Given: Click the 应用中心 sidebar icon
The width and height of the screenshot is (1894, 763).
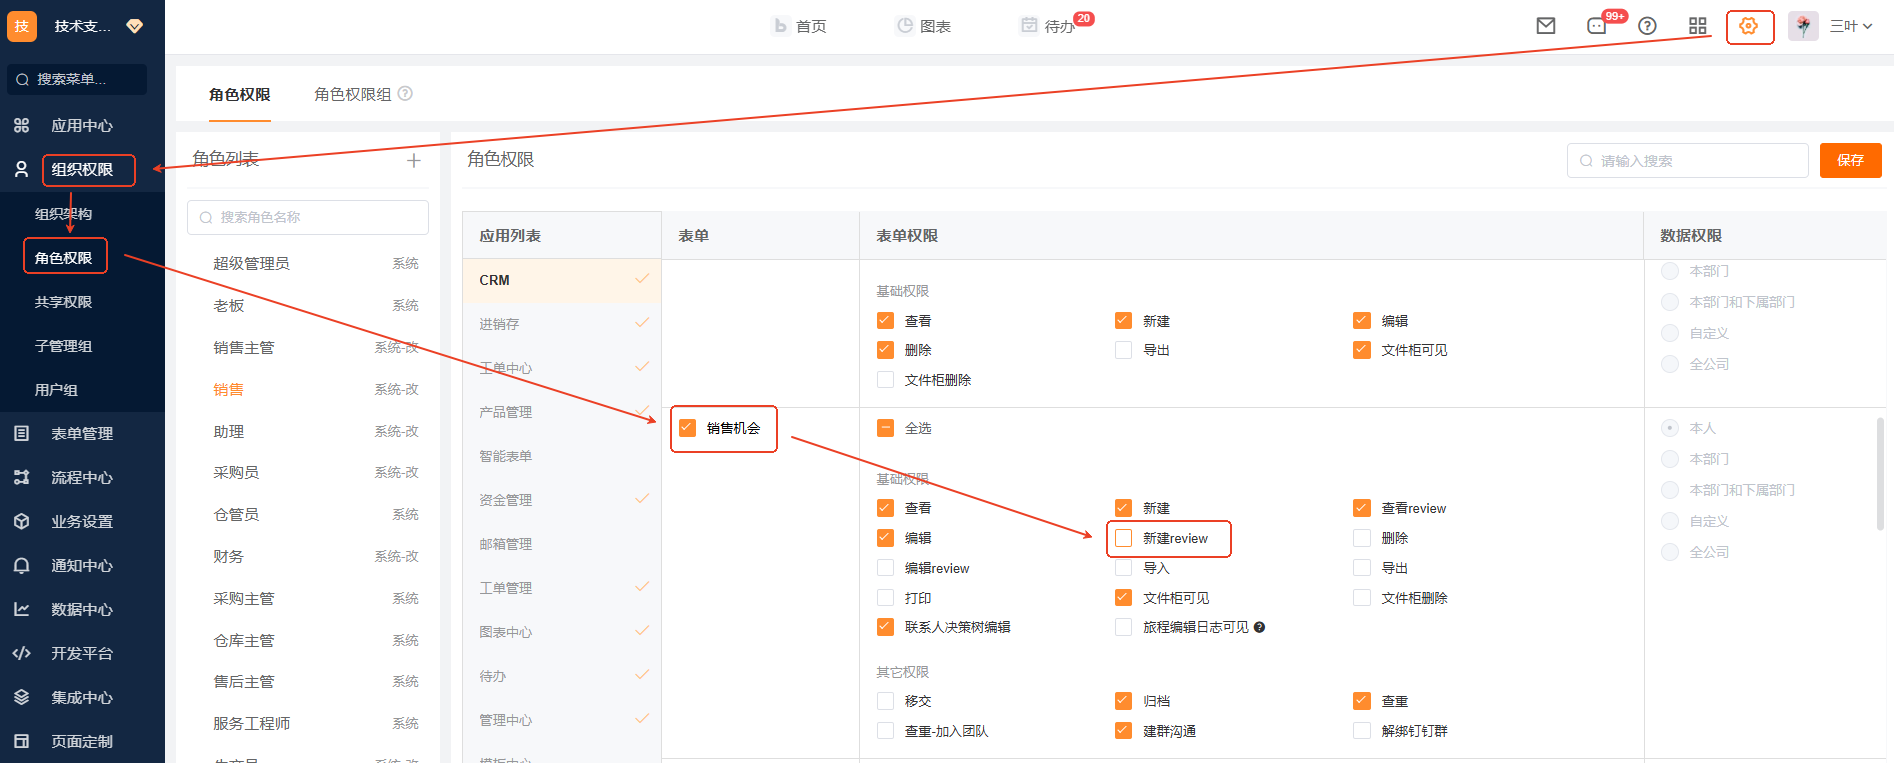Looking at the screenshot, I should pyautogui.click(x=21, y=125).
